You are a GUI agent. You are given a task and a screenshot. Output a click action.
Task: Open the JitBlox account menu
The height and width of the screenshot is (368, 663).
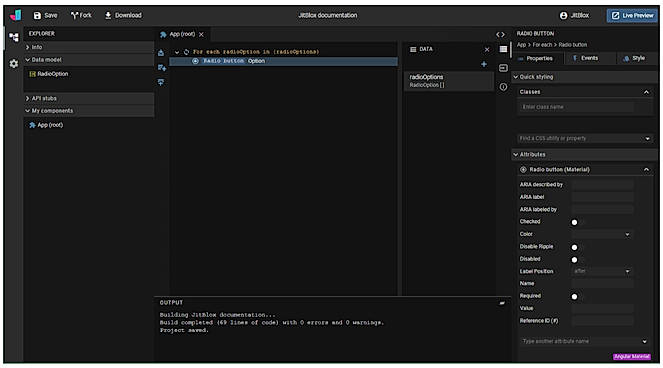click(574, 15)
